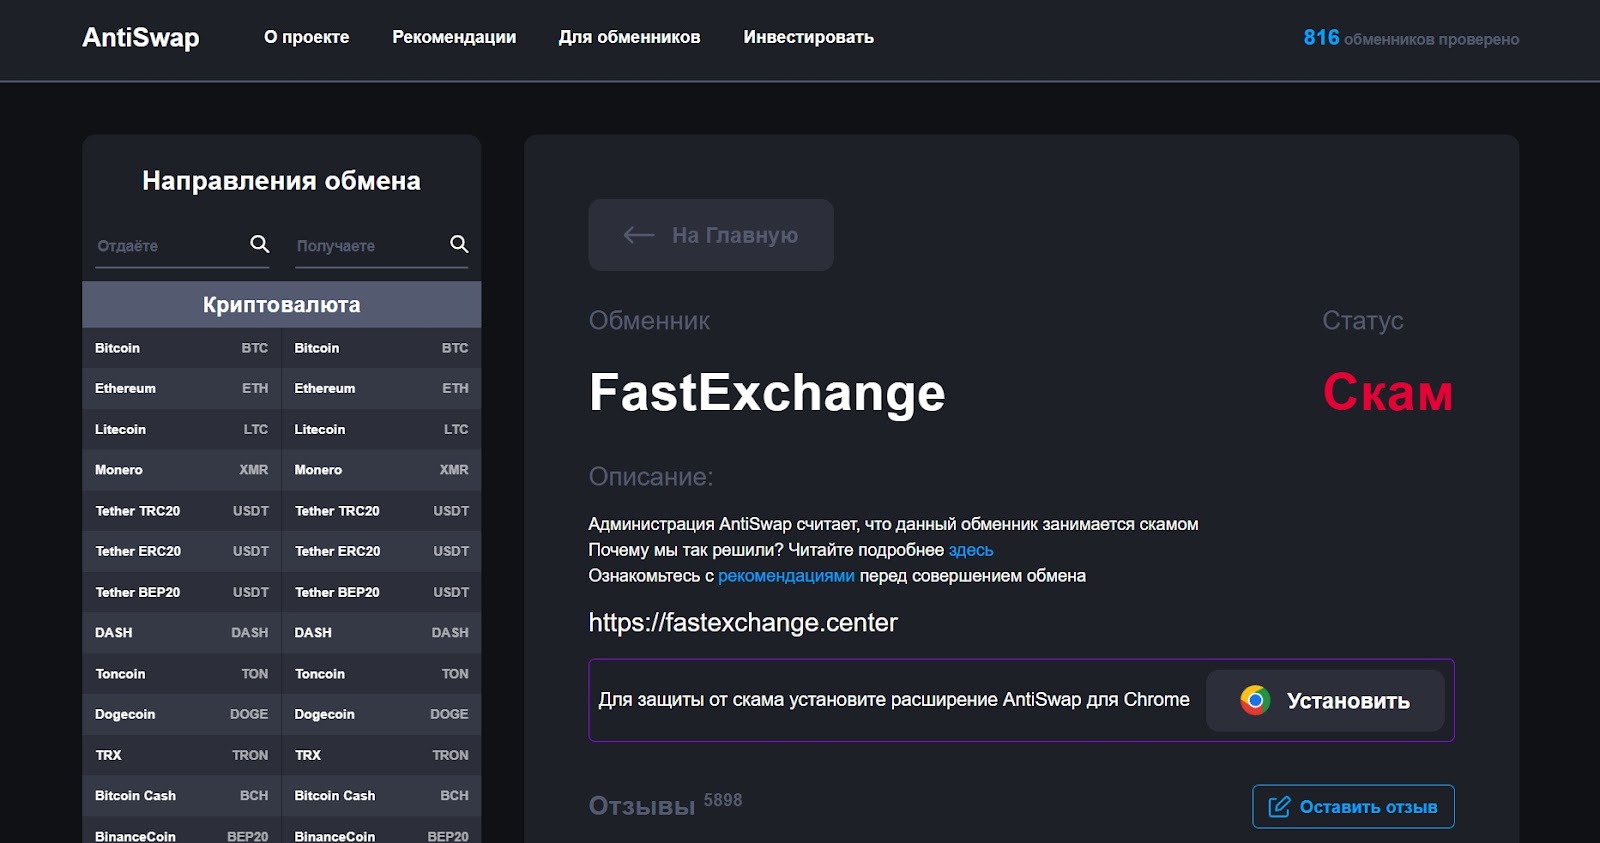Select Tether TRC20 in the Получаете column

click(x=382, y=511)
